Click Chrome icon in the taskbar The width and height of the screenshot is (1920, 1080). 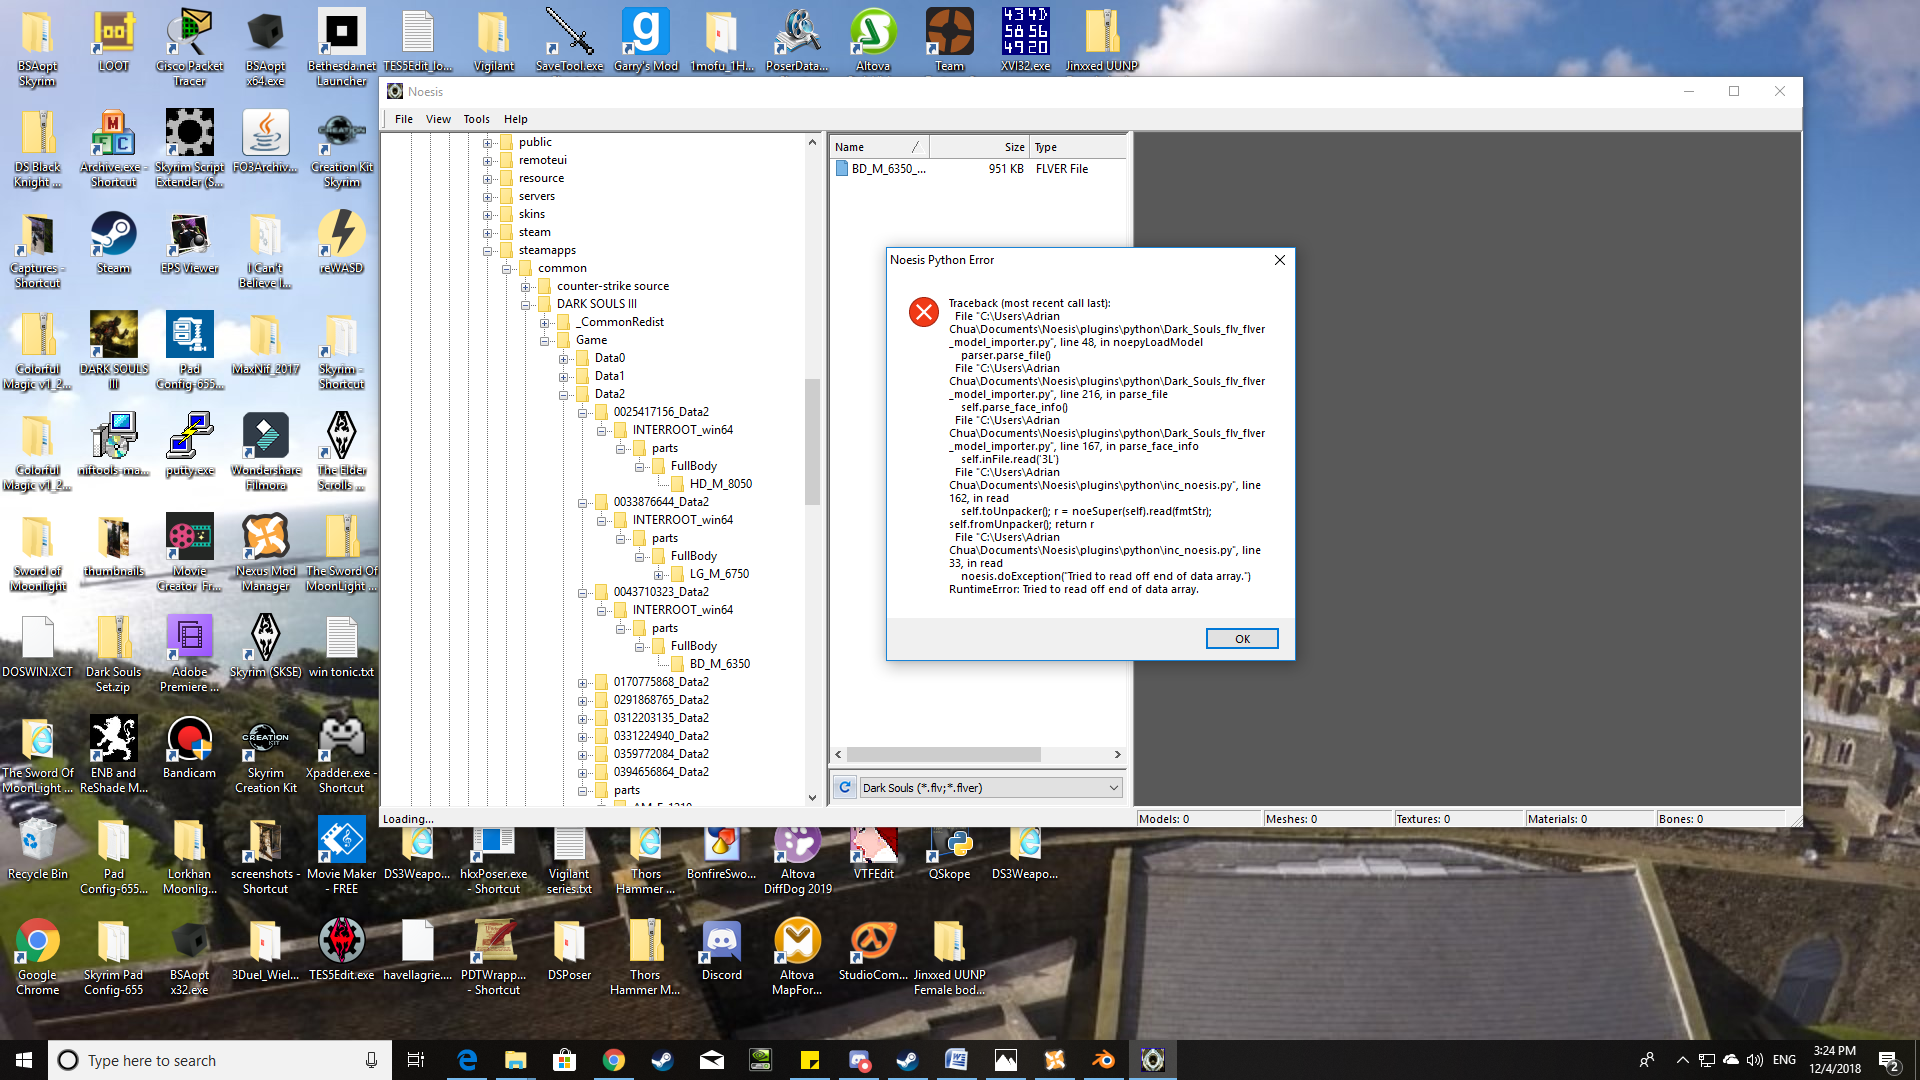tap(614, 1060)
